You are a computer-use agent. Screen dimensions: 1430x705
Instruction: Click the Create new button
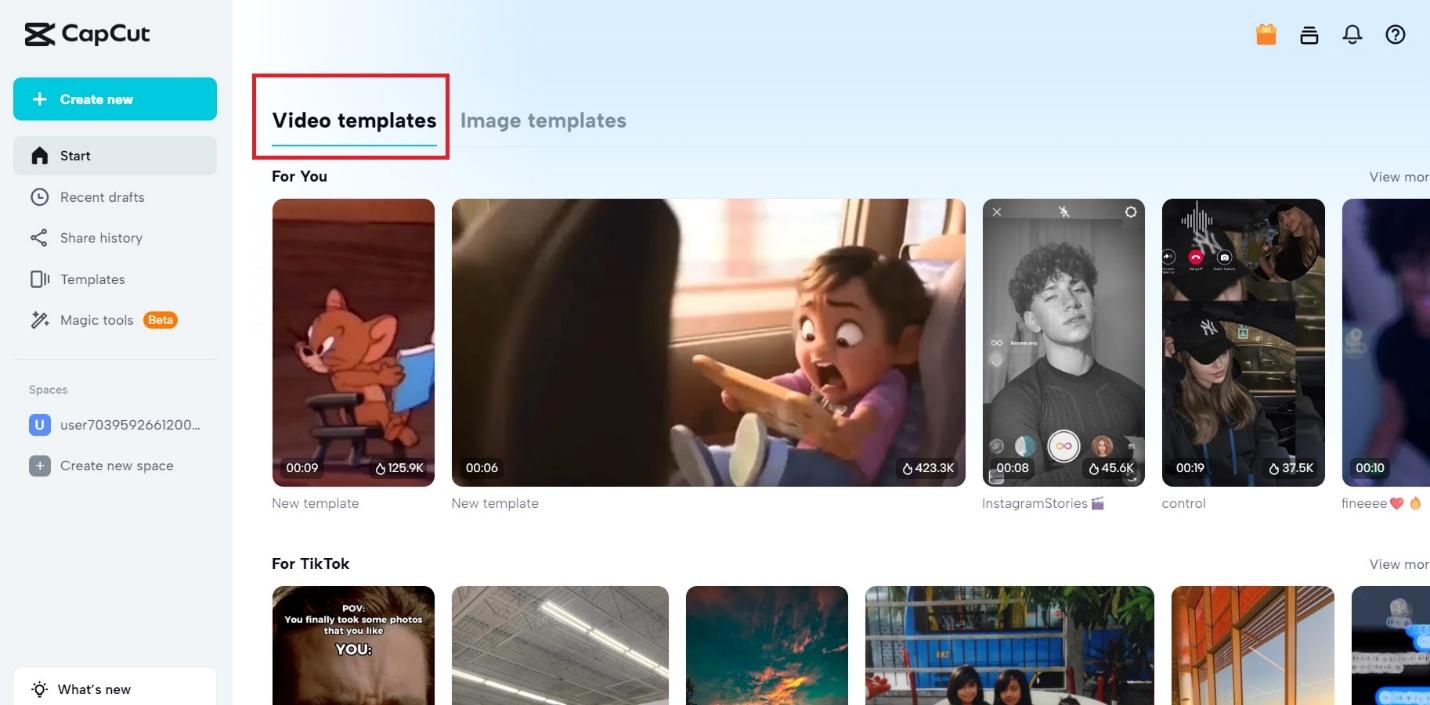(115, 99)
